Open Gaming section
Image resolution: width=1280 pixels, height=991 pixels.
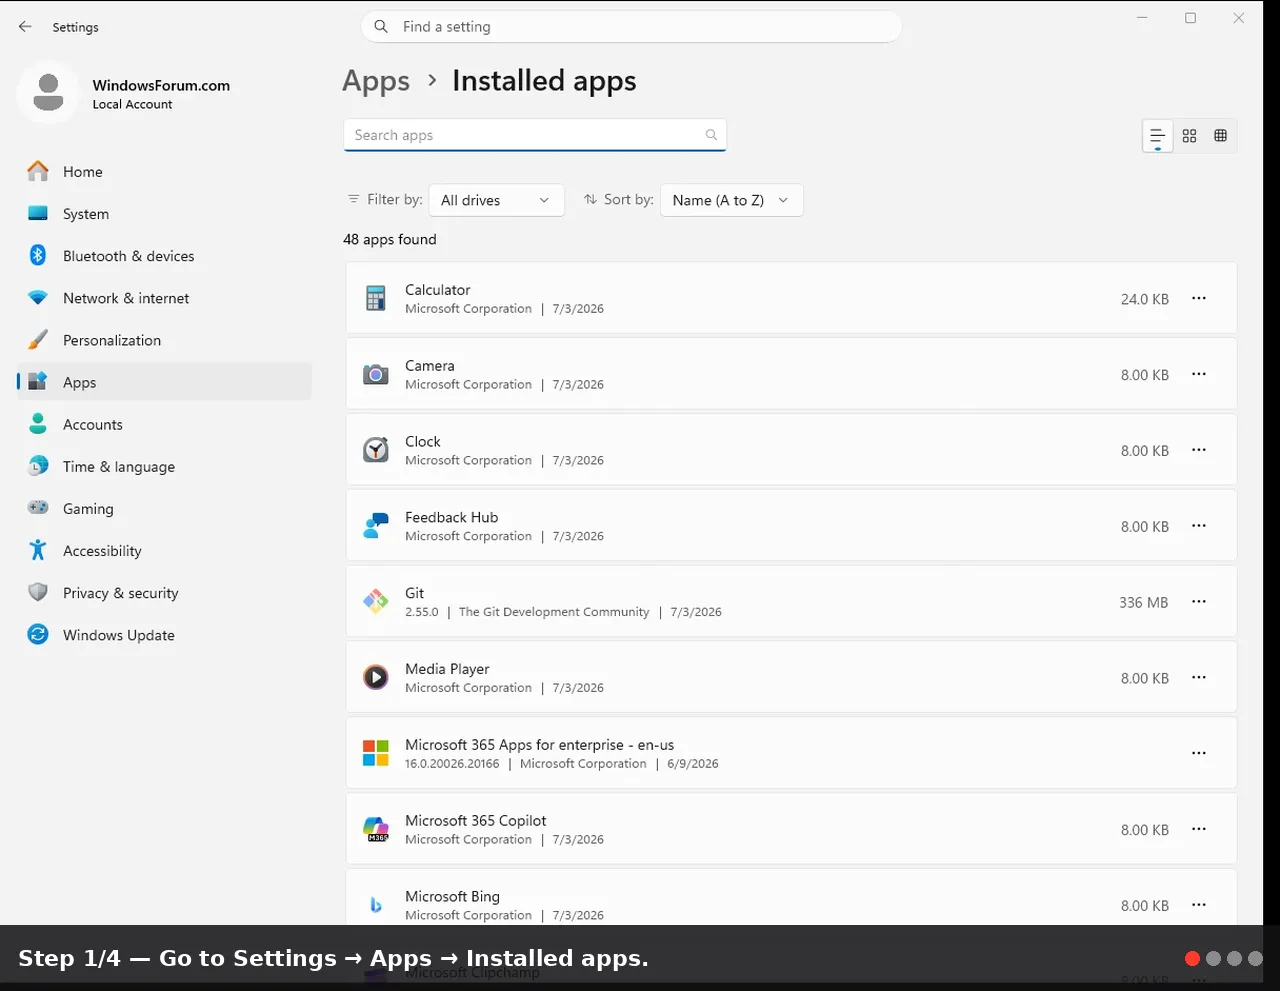(x=164, y=508)
